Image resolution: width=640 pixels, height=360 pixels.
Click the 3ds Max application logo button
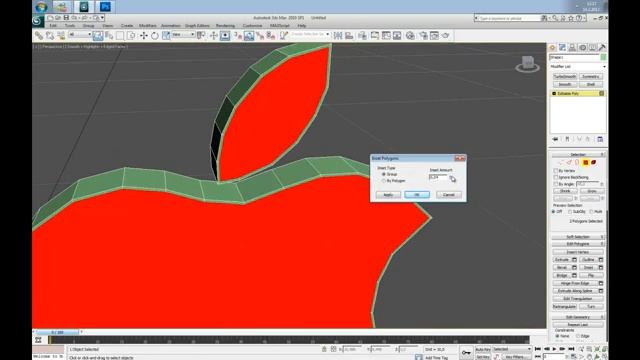click(x=37, y=20)
